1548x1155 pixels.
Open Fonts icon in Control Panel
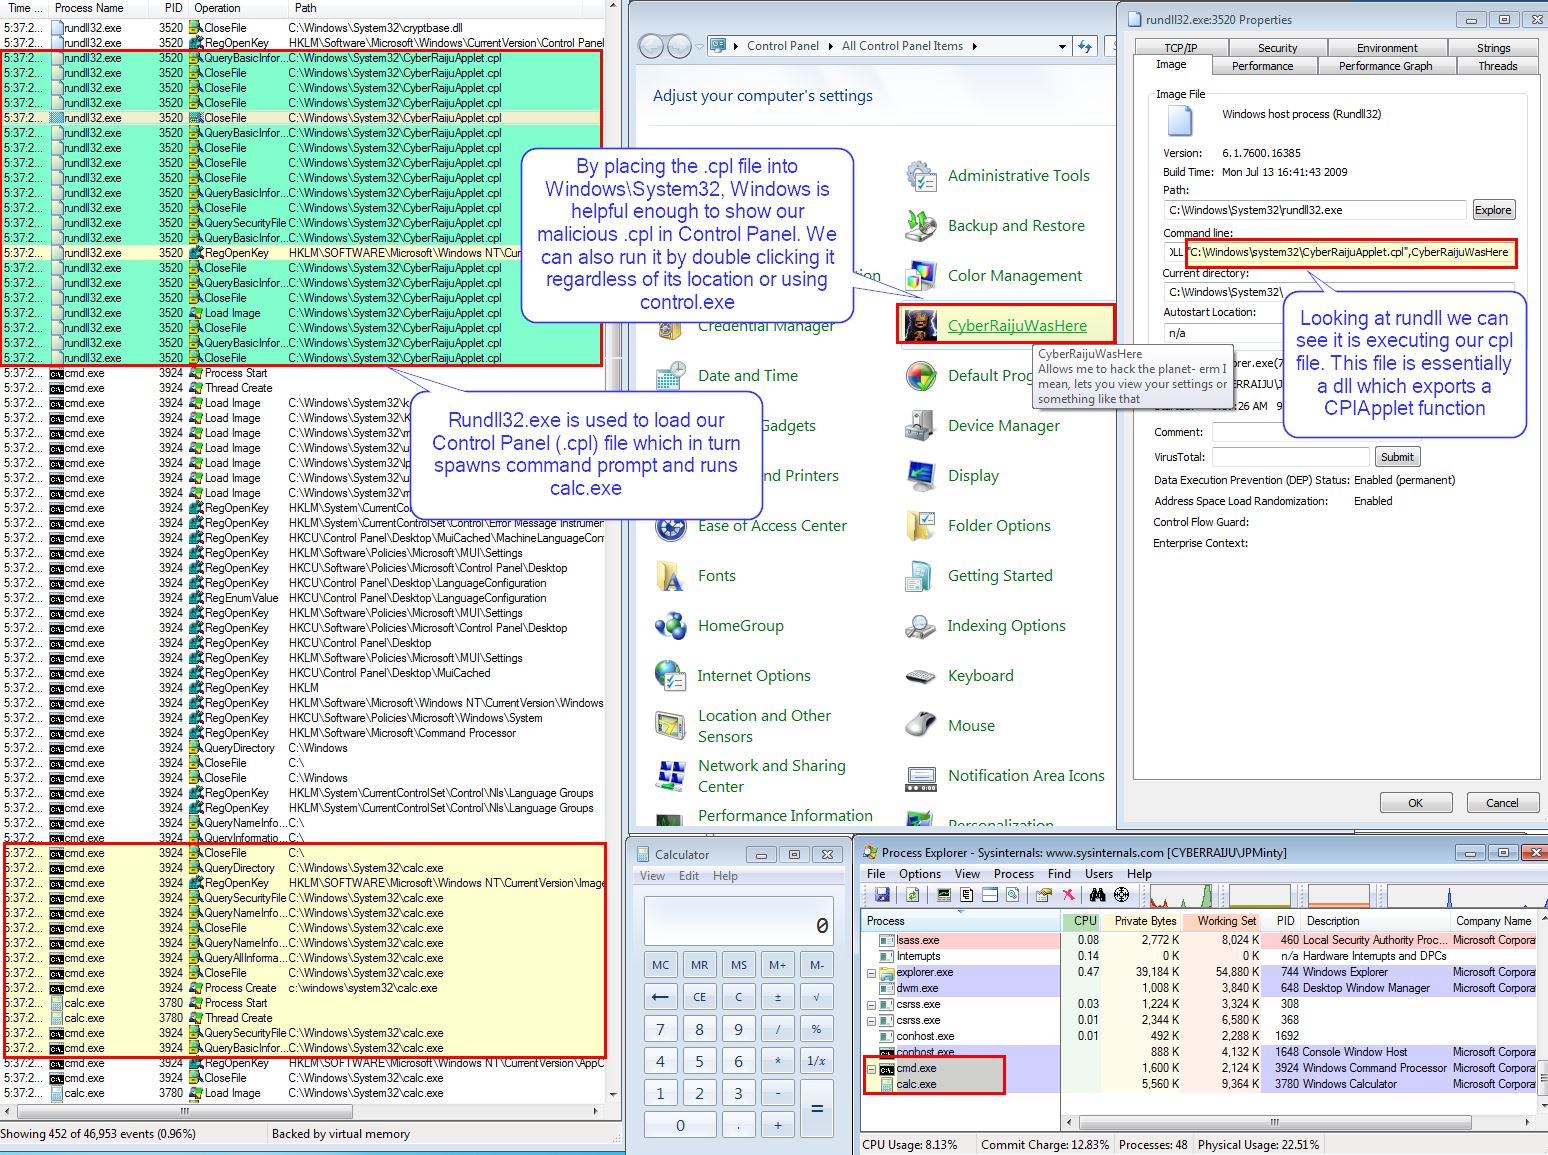pos(670,576)
